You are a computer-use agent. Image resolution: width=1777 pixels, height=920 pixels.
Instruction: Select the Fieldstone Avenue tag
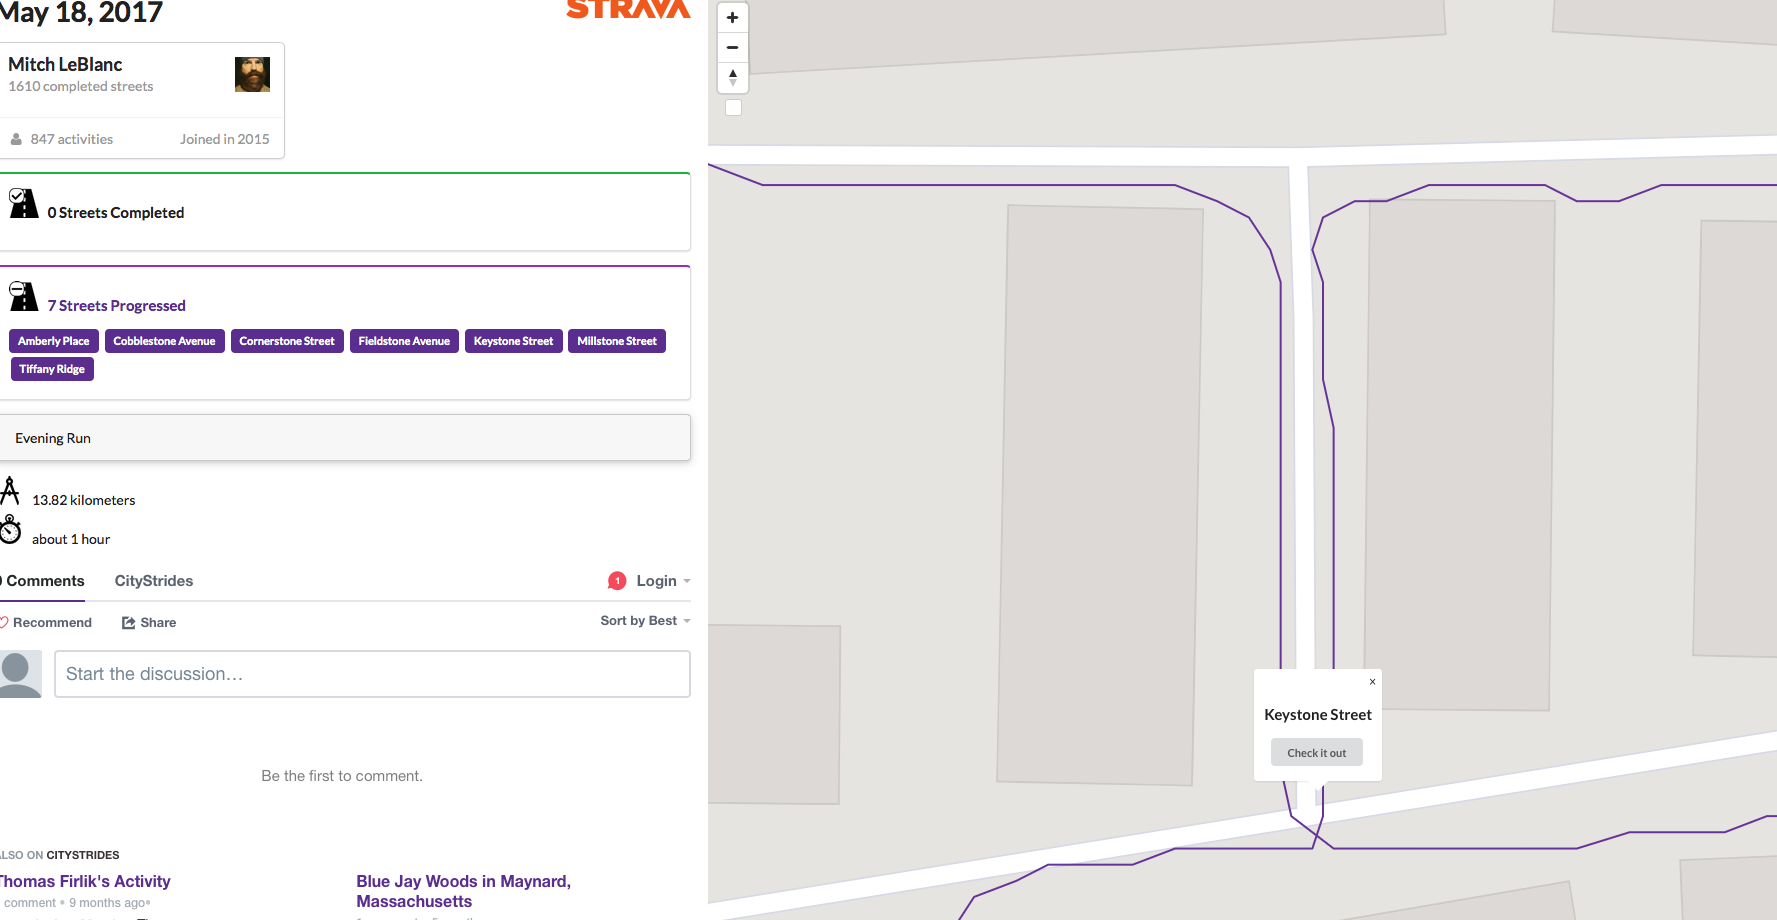(404, 341)
